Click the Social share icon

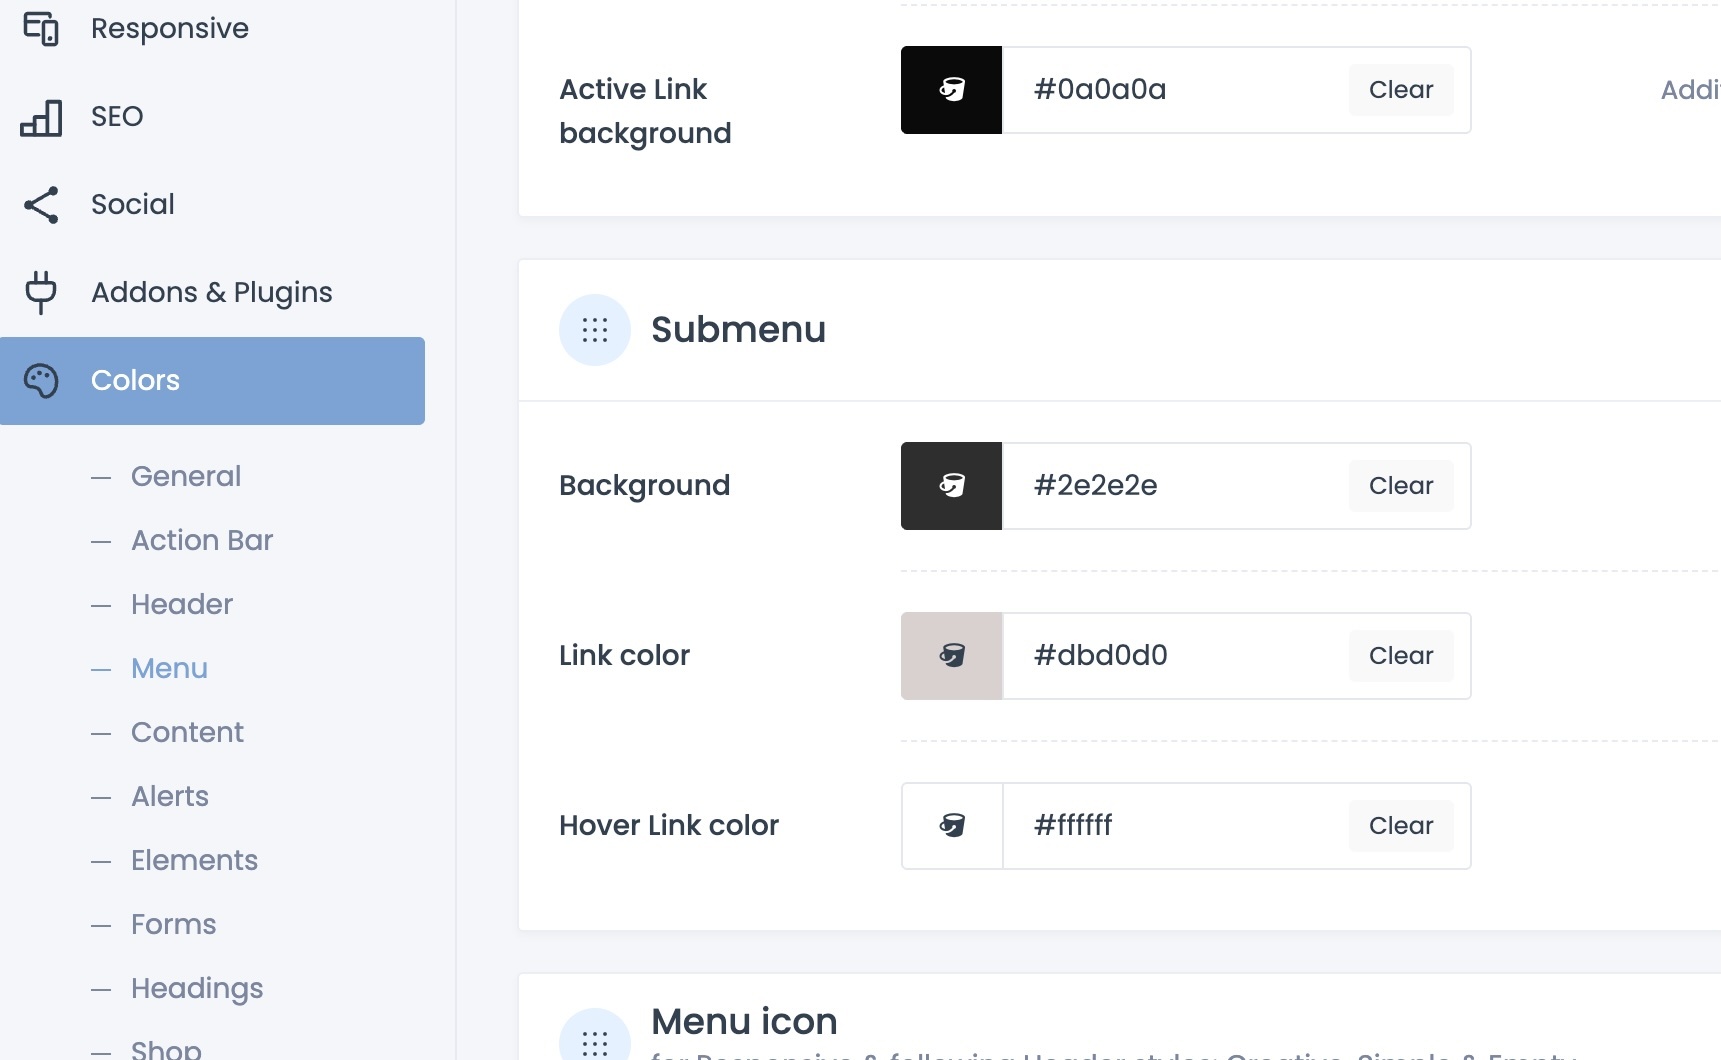[x=41, y=205]
